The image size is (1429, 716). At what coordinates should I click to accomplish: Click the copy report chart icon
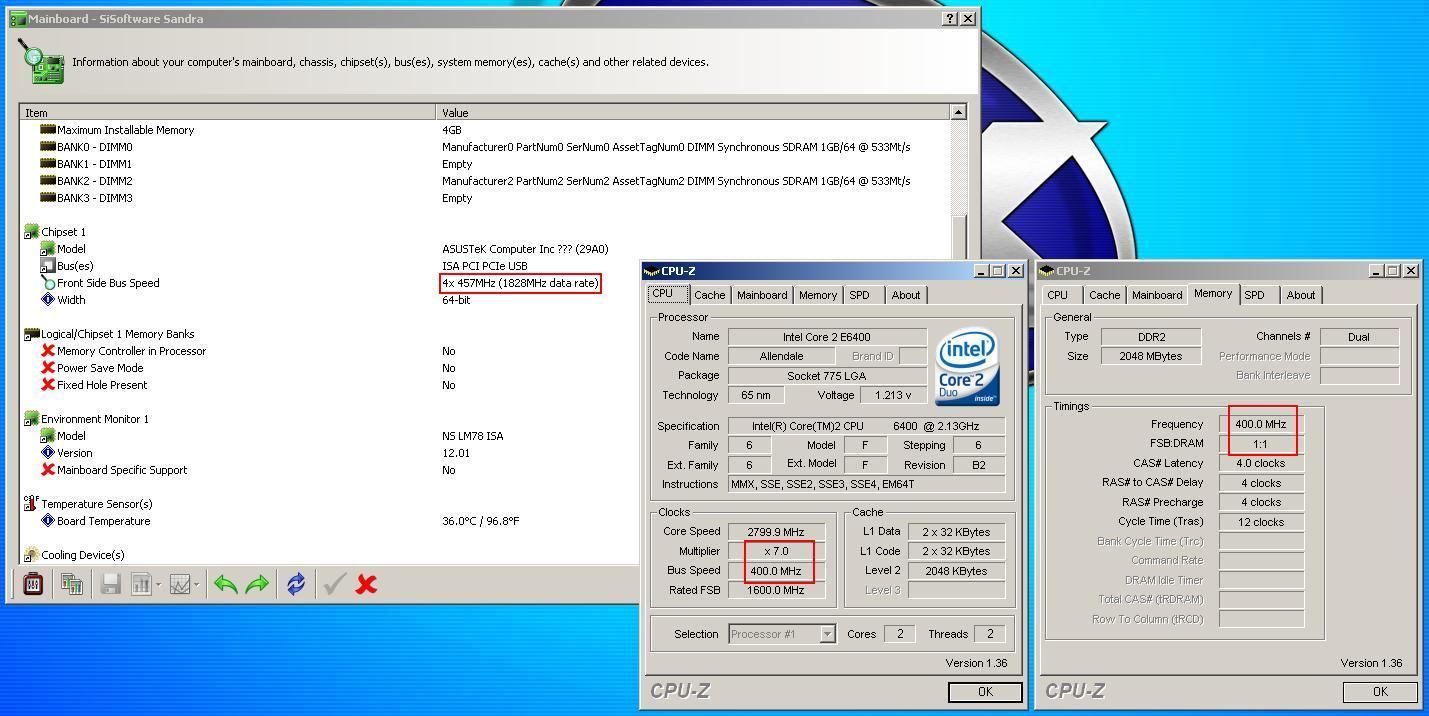click(x=71, y=584)
